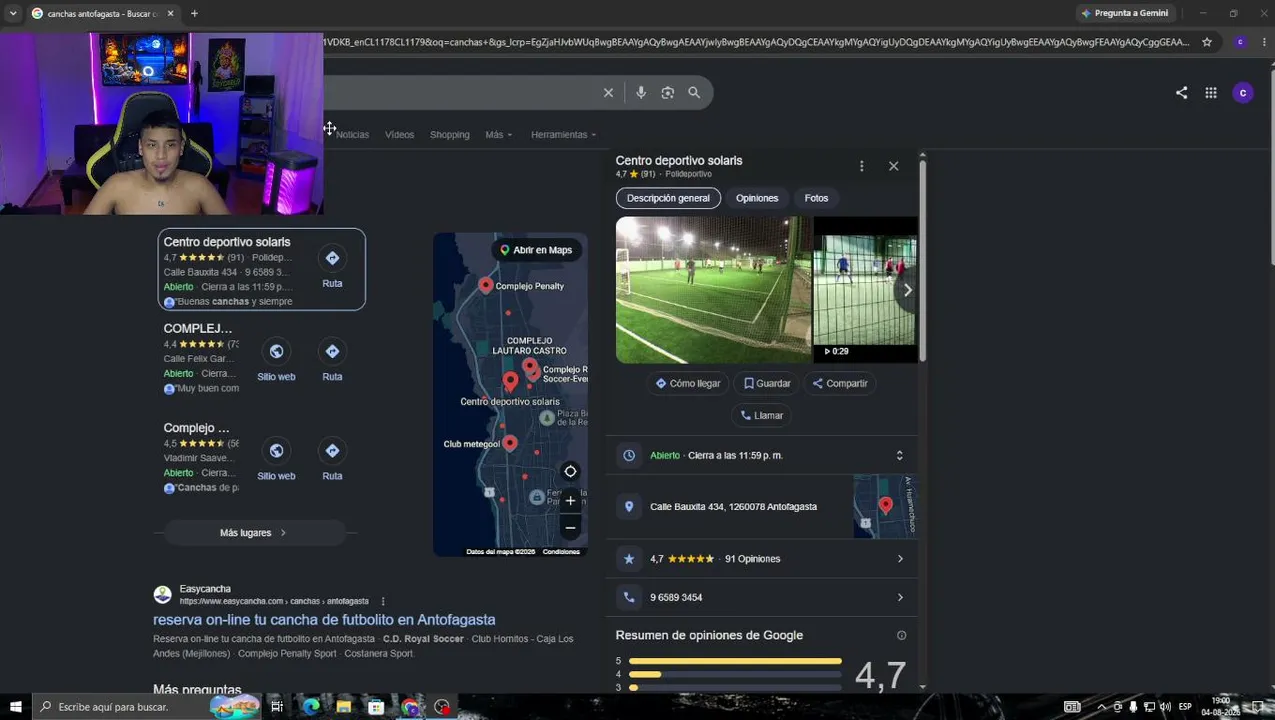Bookmark this page with the star icon
Viewport: 1275px width, 720px height.
[1207, 42]
